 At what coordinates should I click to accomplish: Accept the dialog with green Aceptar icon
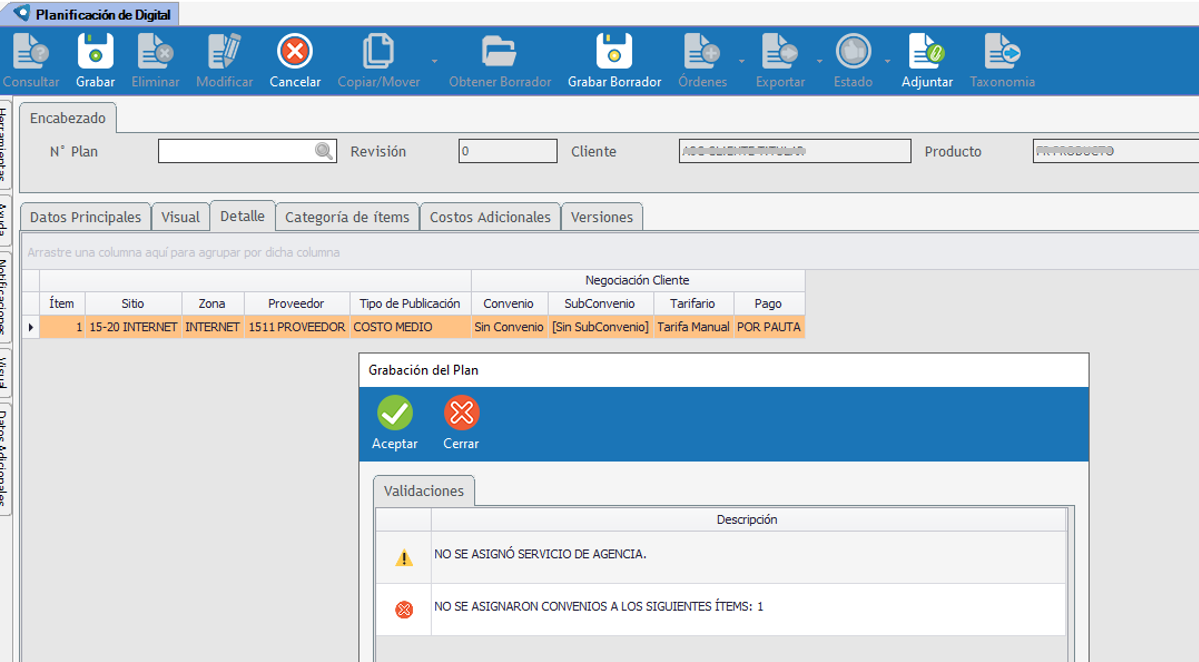point(395,414)
